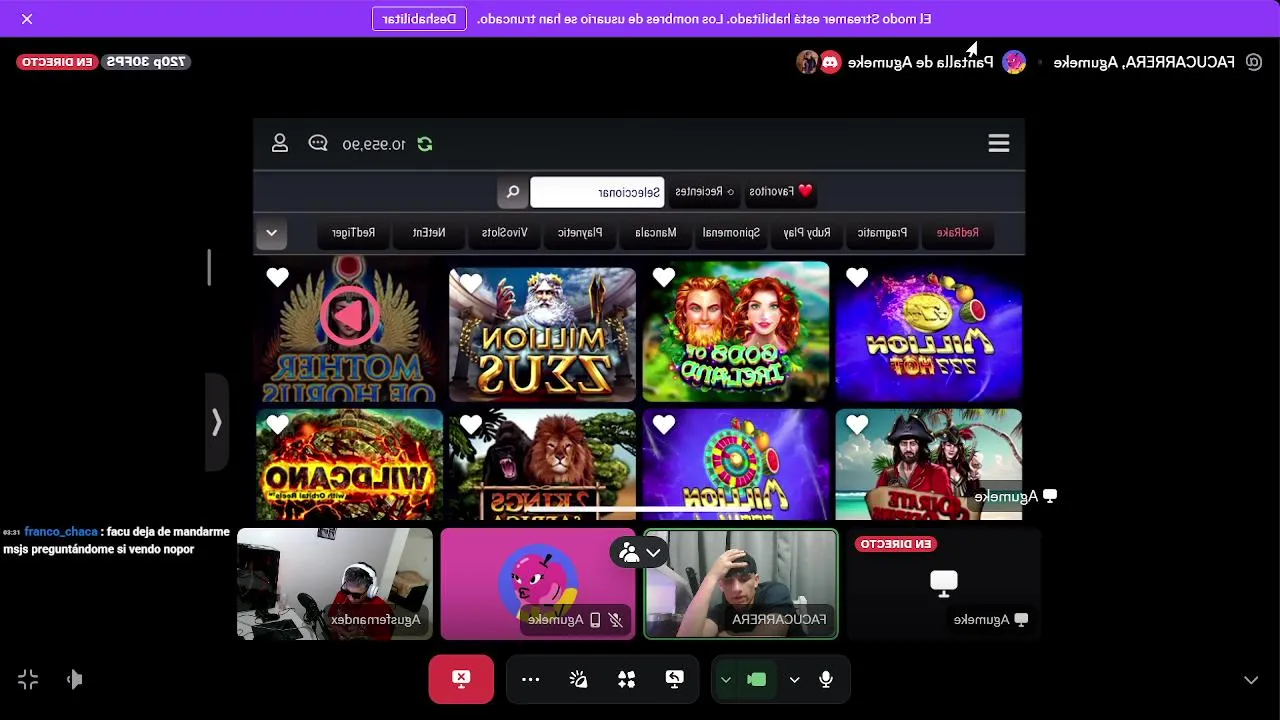1280x720 pixels.
Task: Open the Gods of Ireland game thumbnail
Action: (x=736, y=332)
